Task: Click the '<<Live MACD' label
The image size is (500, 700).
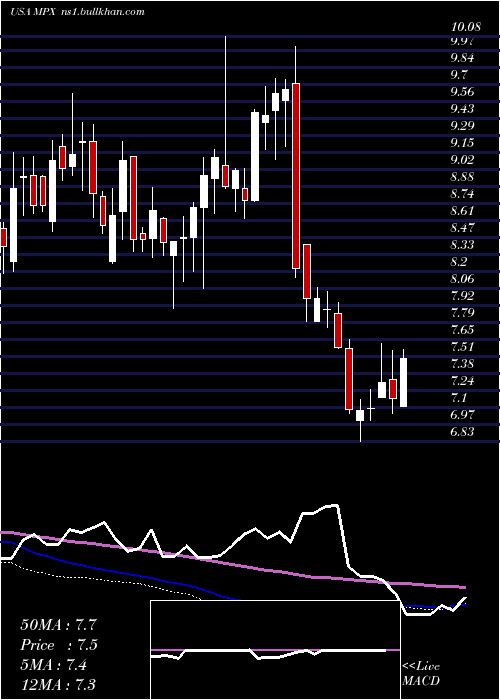Action: tap(421, 673)
